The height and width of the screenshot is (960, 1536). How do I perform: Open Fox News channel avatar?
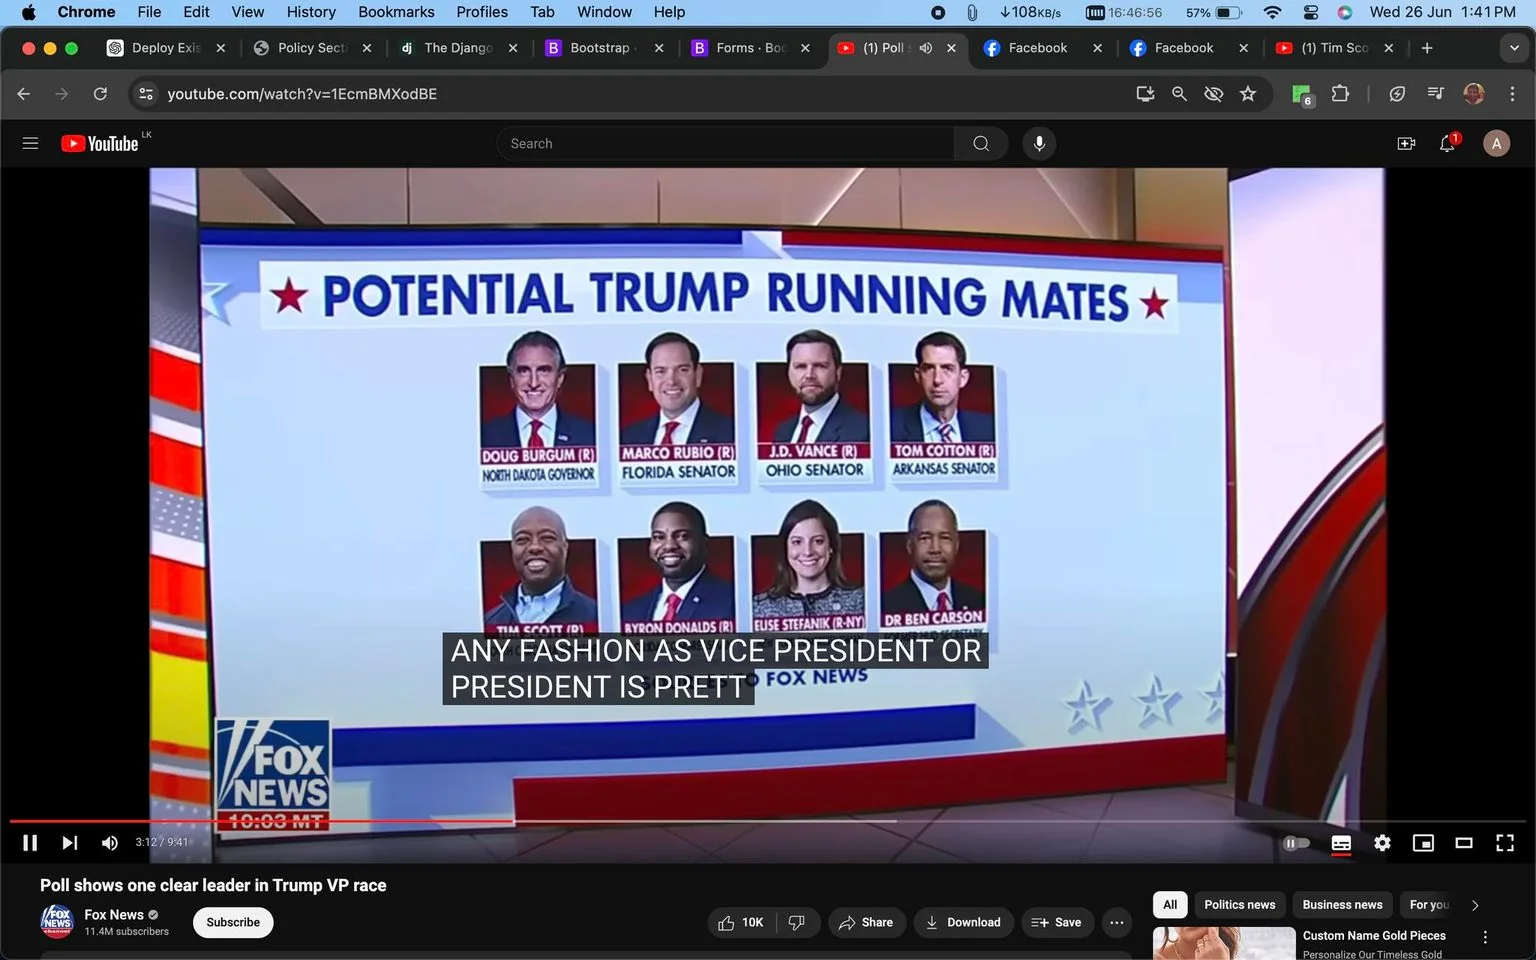[x=57, y=921]
